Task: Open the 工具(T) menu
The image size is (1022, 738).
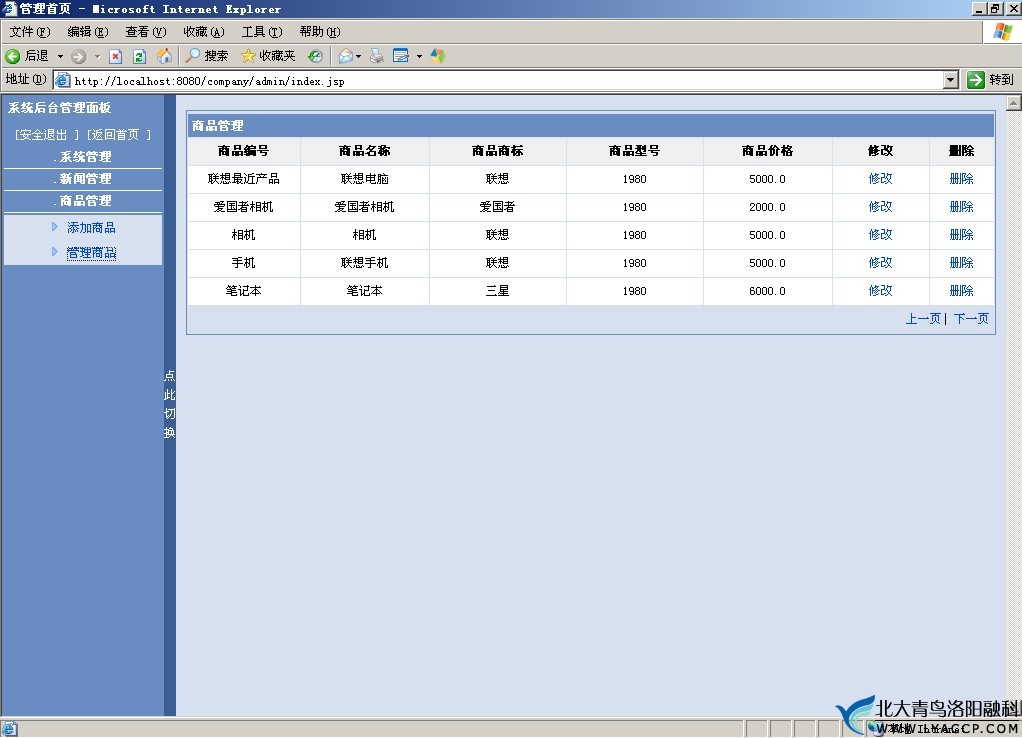Action: [261, 32]
